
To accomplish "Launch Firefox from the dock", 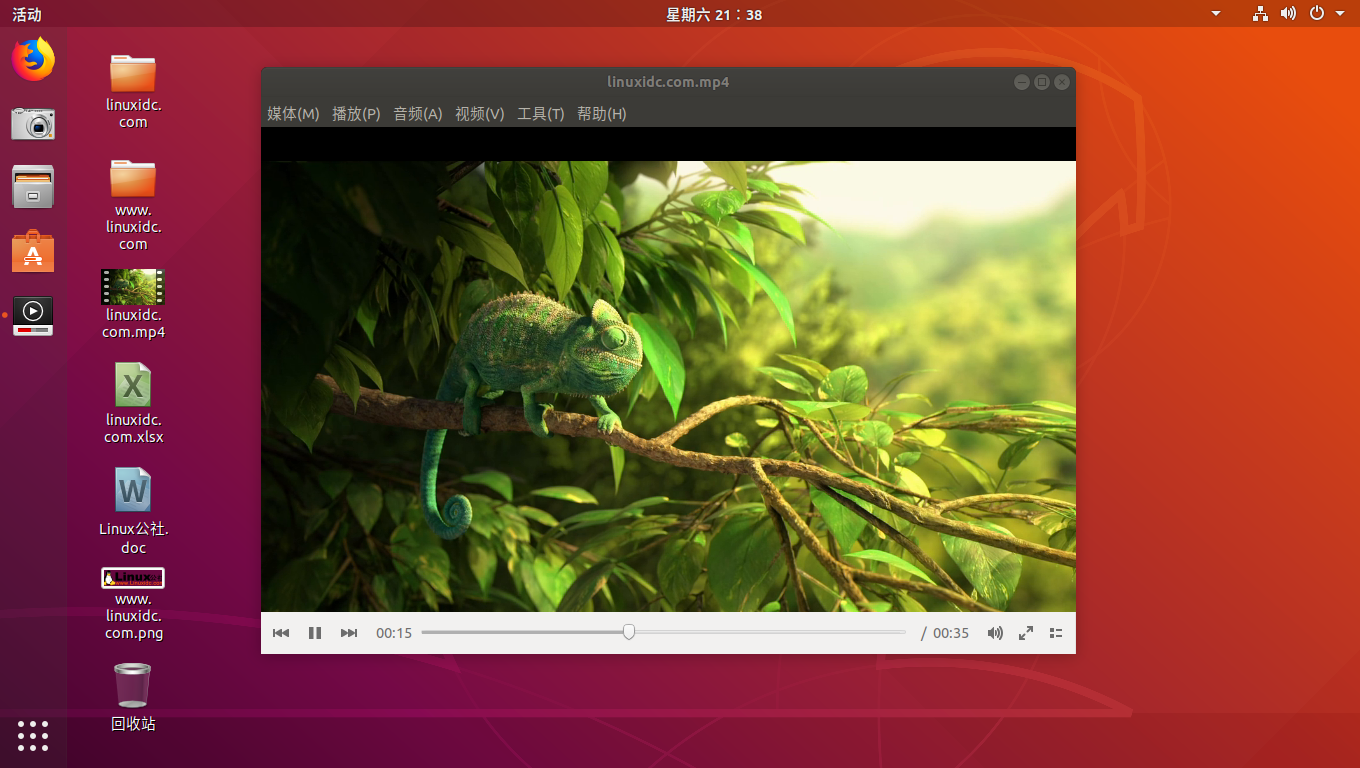I will coord(33,59).
